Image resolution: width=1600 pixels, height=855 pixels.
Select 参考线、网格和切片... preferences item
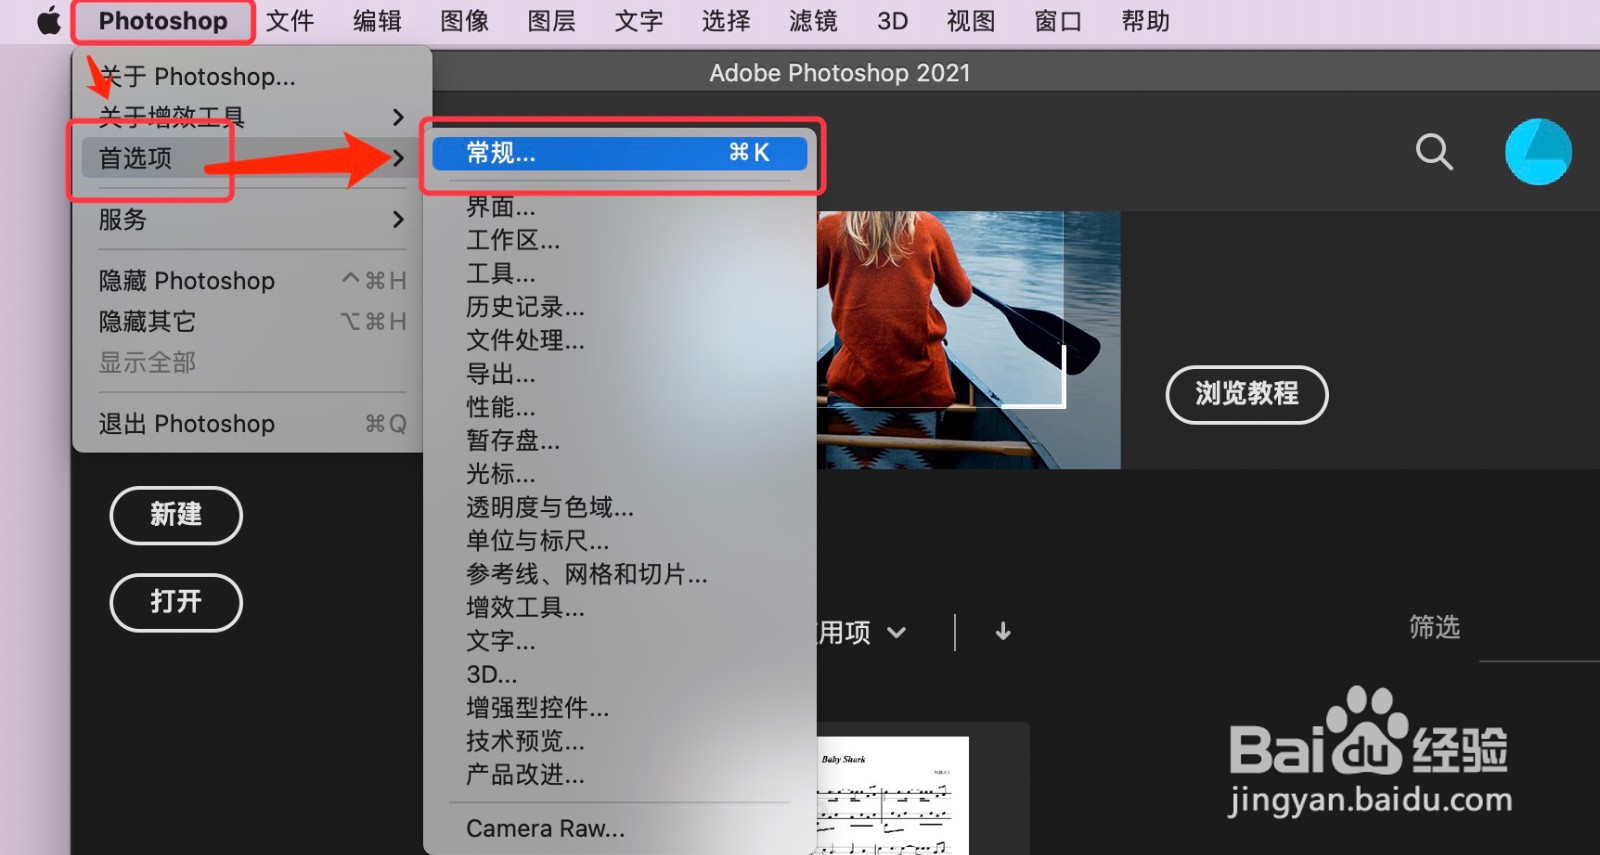[x=620, y=574]
